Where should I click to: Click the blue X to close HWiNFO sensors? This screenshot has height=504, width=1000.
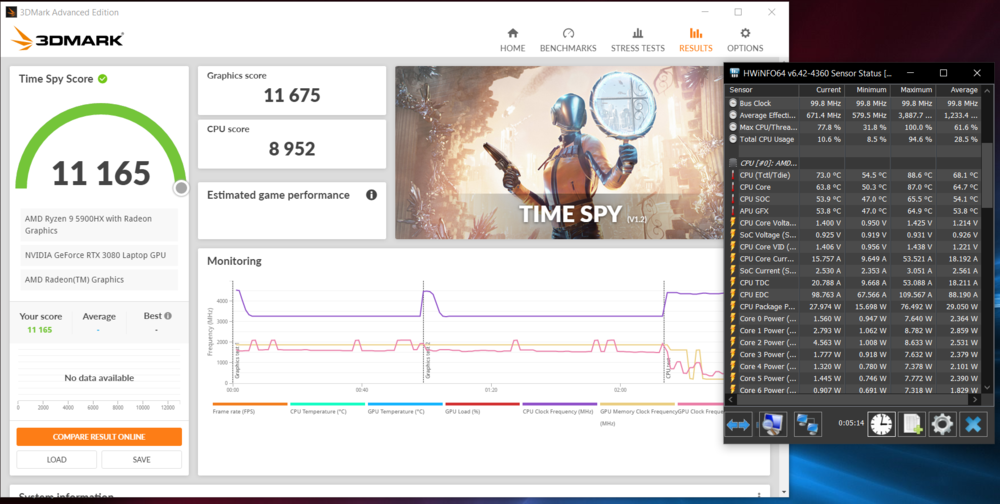pos(972,424)
